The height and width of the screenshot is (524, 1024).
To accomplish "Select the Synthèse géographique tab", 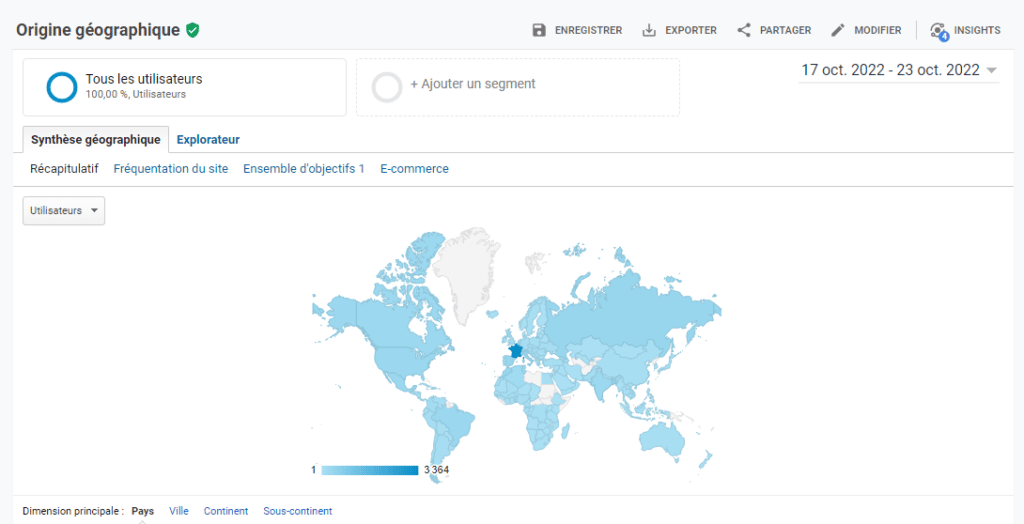I will click(x=95, y=140).
